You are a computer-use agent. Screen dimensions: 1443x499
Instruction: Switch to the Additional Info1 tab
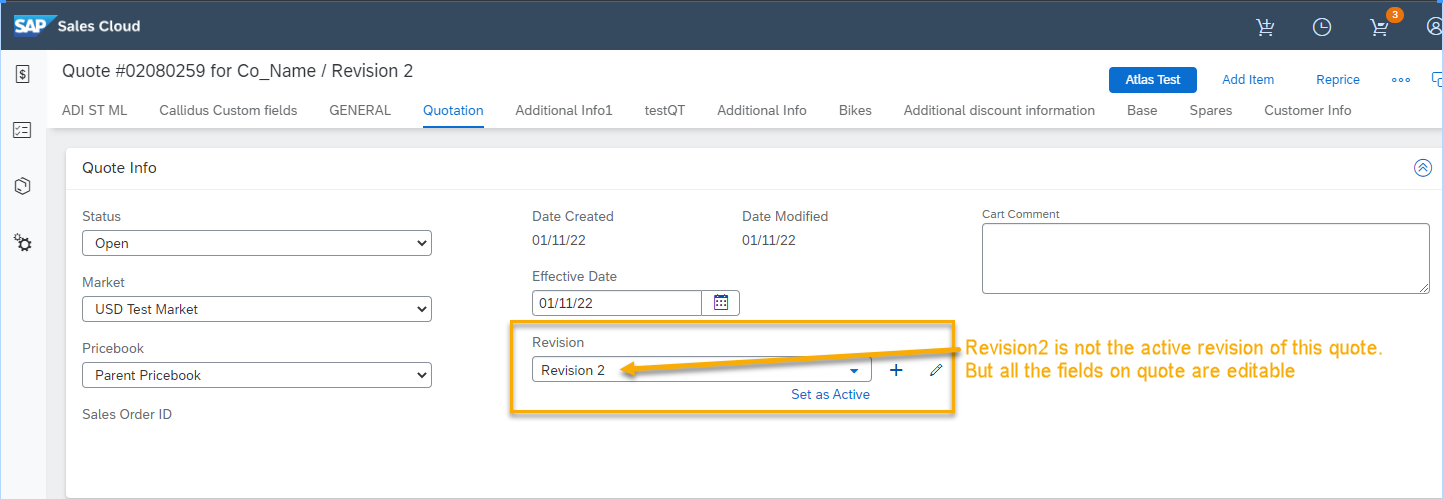pos(564,110)
